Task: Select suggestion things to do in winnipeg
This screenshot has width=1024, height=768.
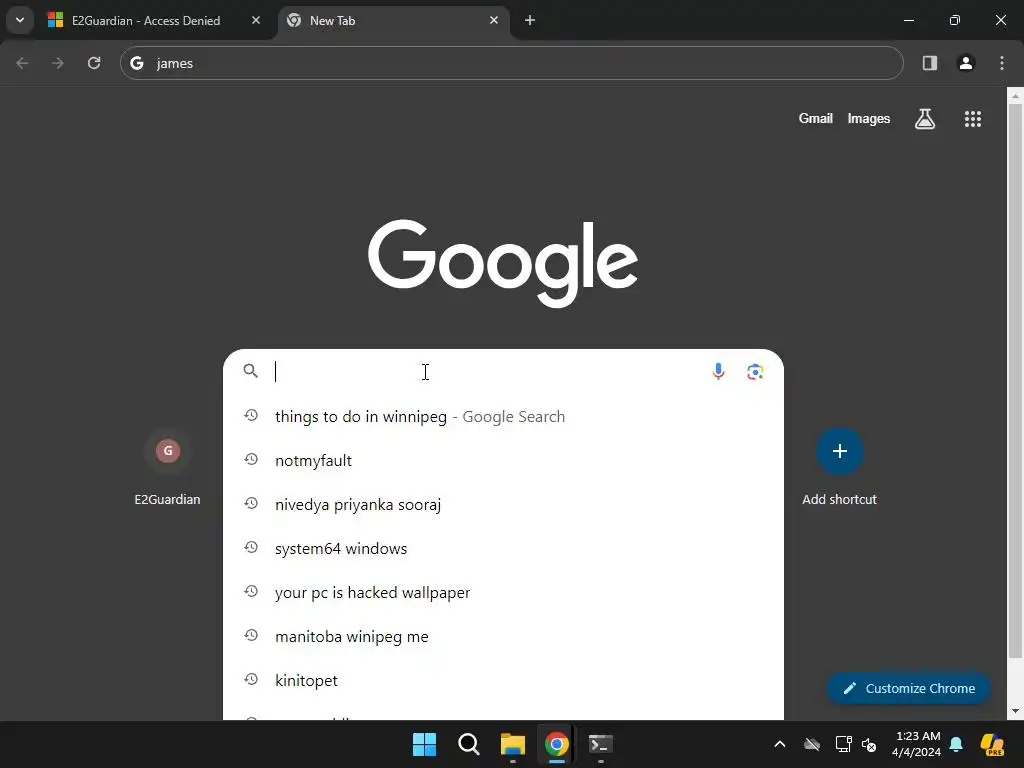Action: tap(503, 417)
